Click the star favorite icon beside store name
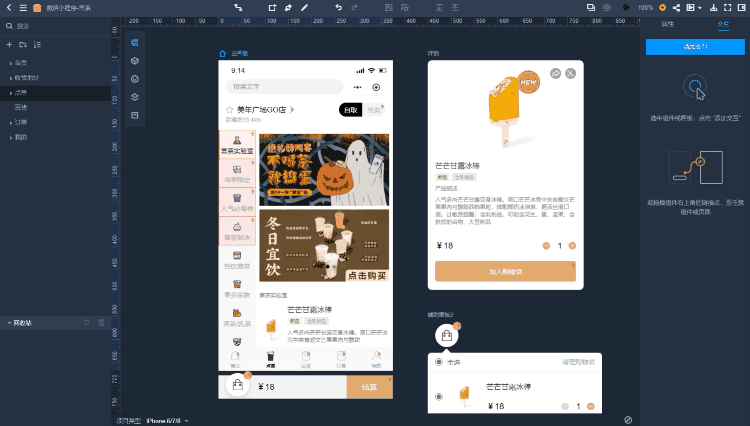750x426 pixels. point(229,110)
